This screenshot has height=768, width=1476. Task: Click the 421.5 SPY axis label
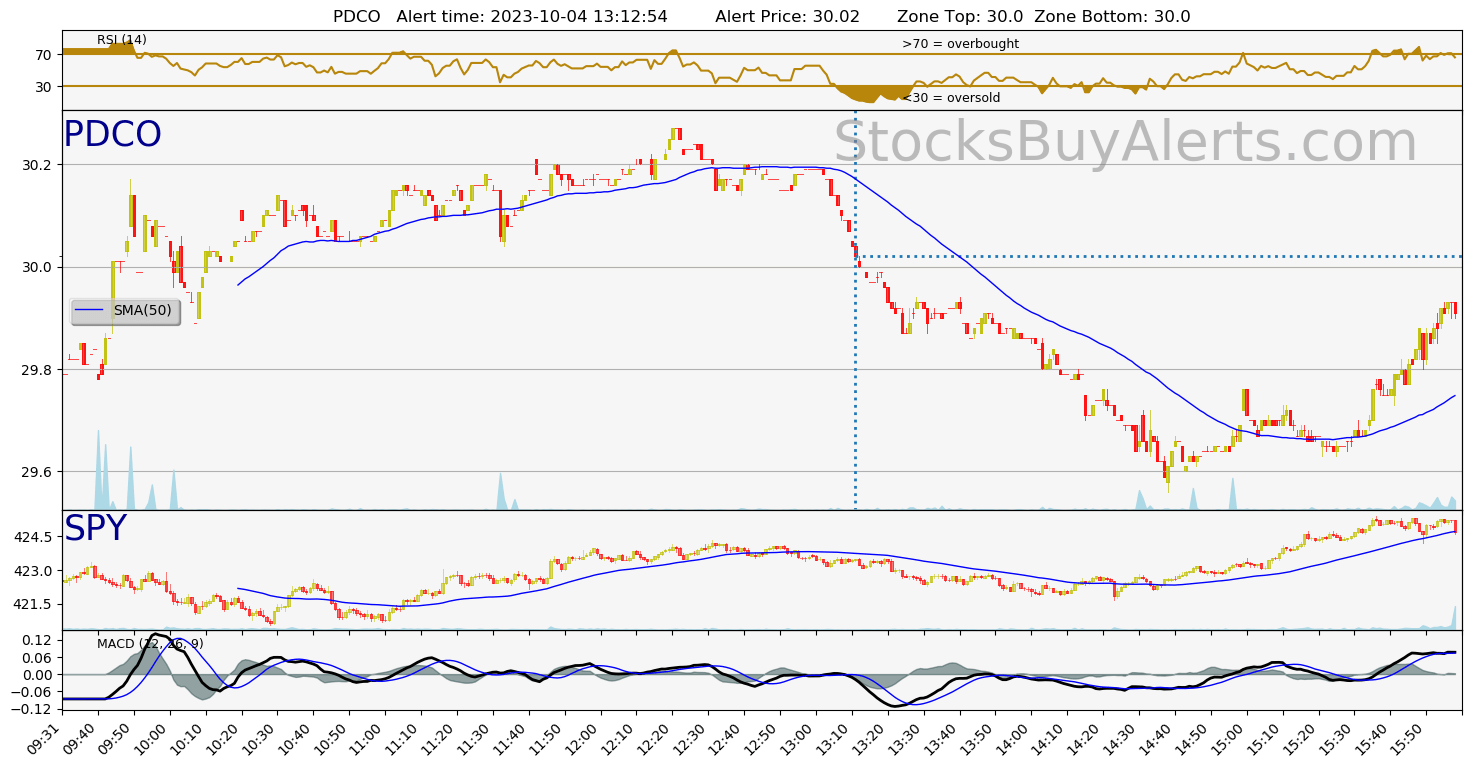pos(33,604)
